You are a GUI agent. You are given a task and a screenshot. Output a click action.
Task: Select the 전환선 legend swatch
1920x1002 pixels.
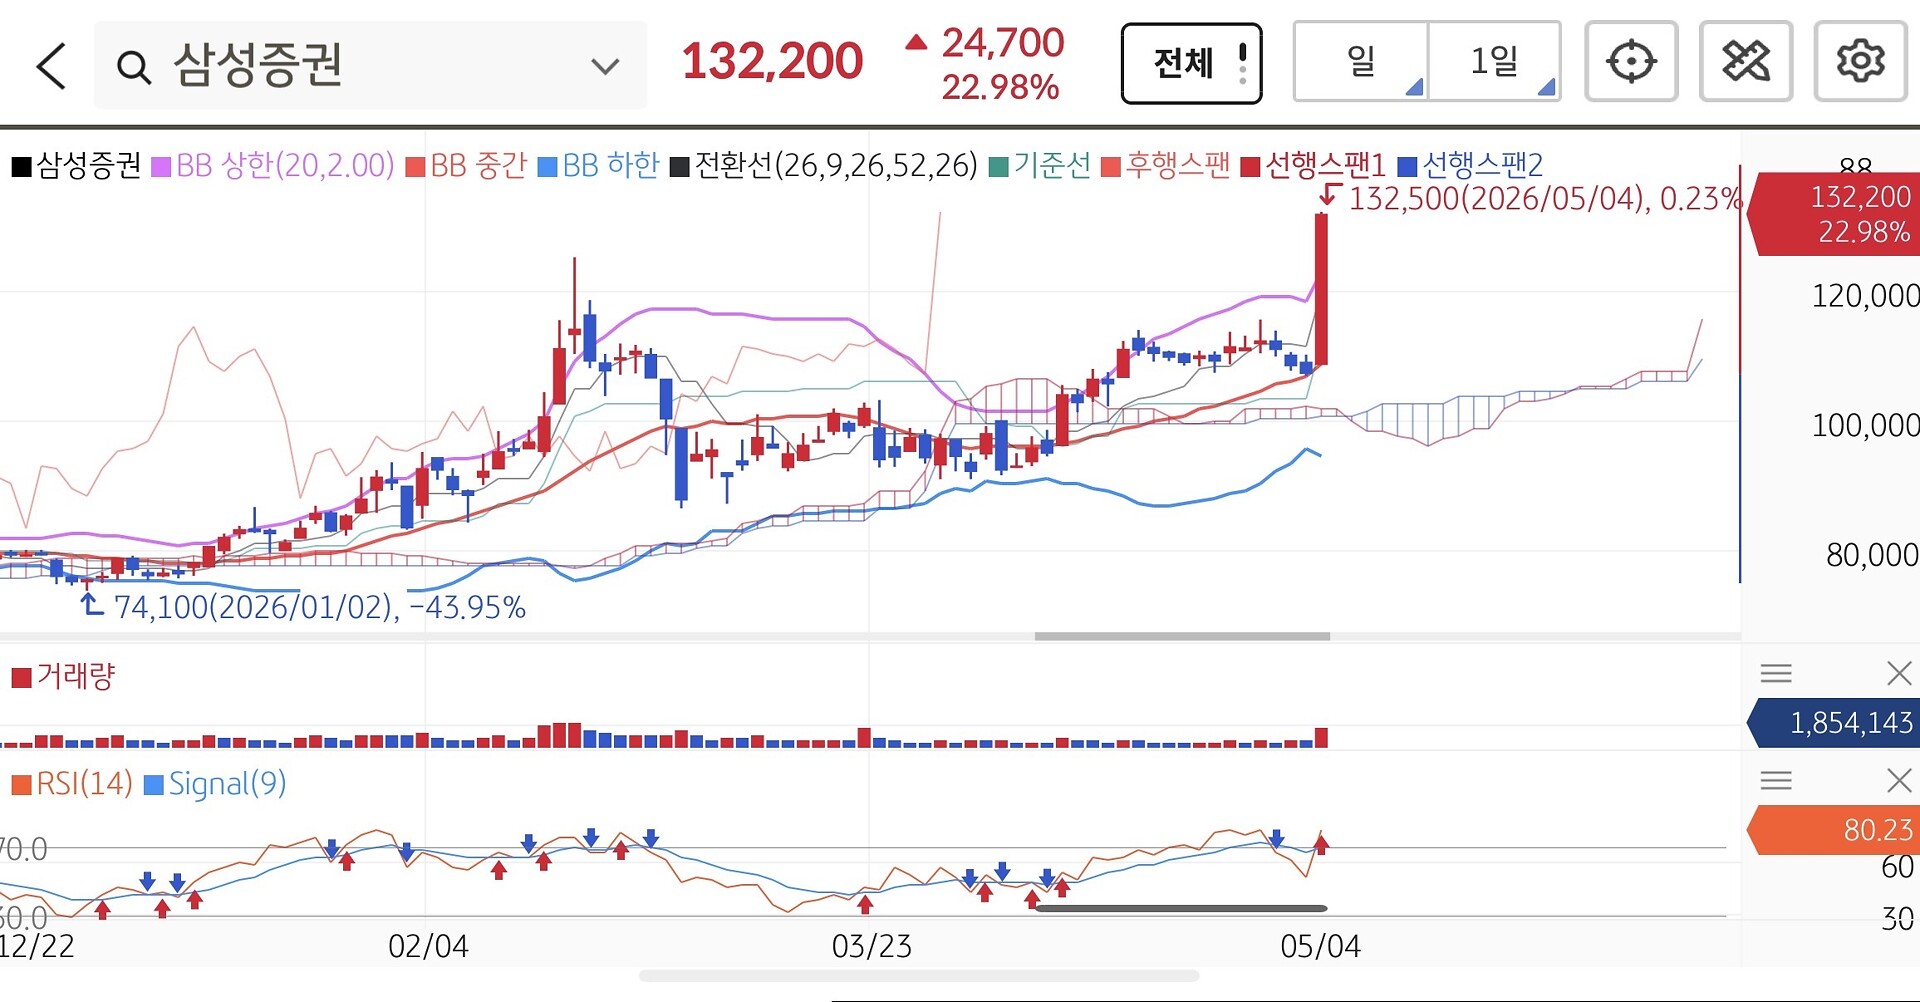(x=680, y=167)
